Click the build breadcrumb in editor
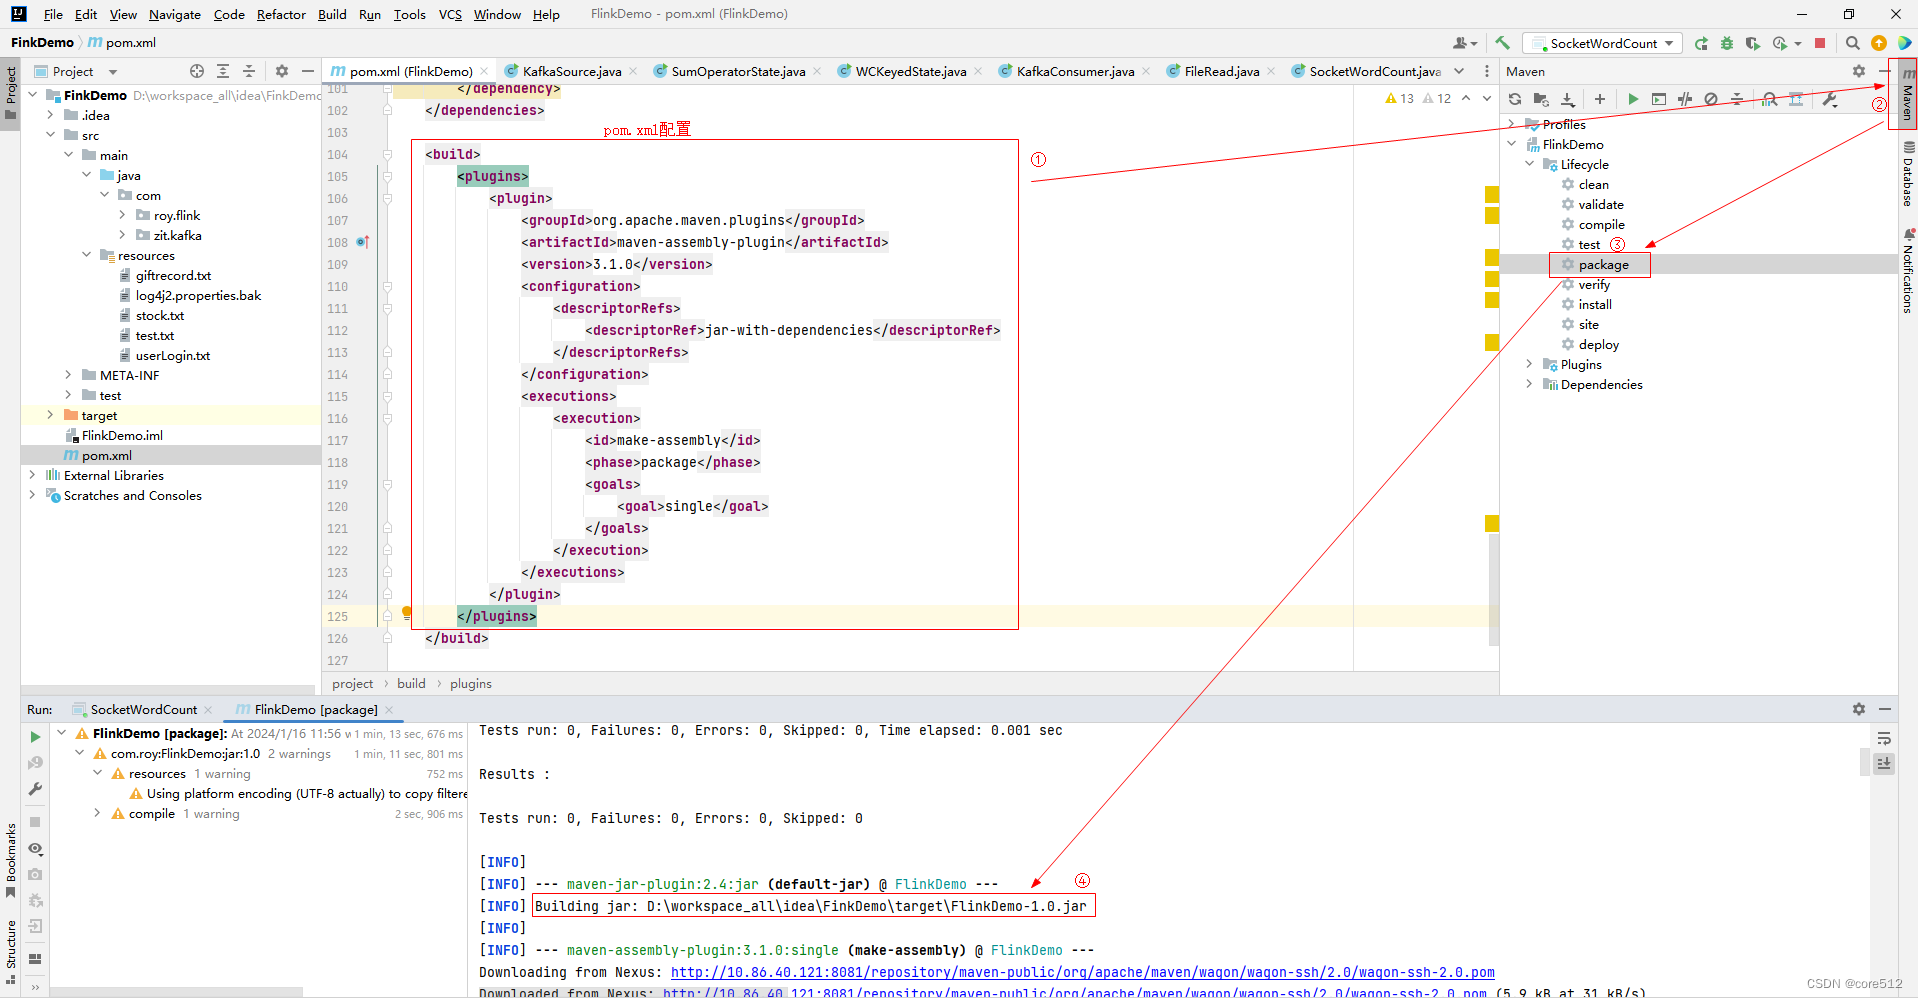The image size is (1918, 998). pos(411,683)
